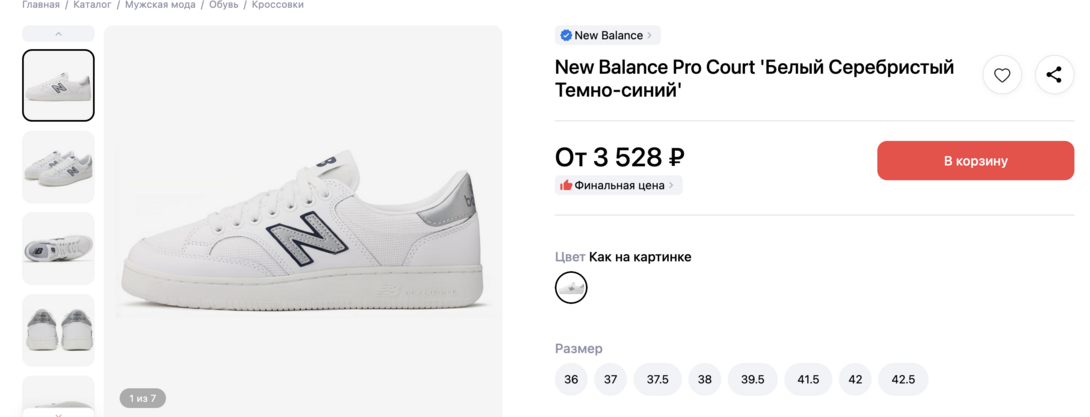
Task: Expand Финальная цена price details
Action: pos(671,185)
